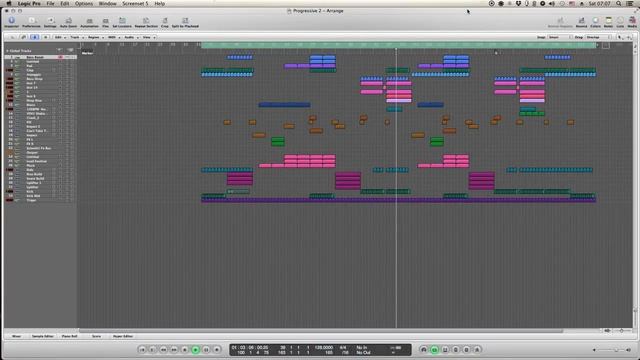Open the MIDI local menu dropdown
The image size is (640, 360).
(x=113, y=37)
